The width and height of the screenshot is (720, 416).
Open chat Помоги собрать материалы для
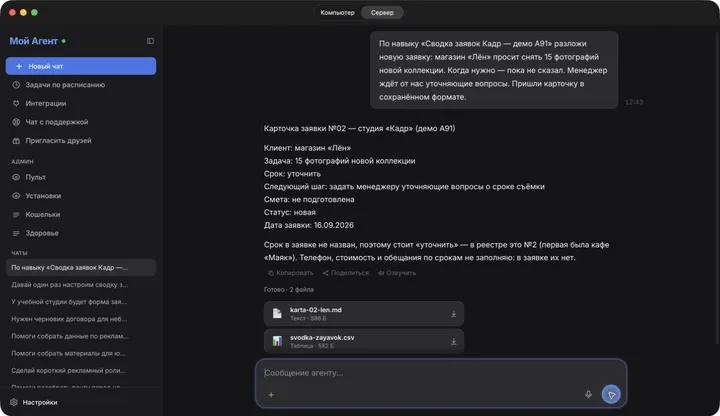[81, 353]
